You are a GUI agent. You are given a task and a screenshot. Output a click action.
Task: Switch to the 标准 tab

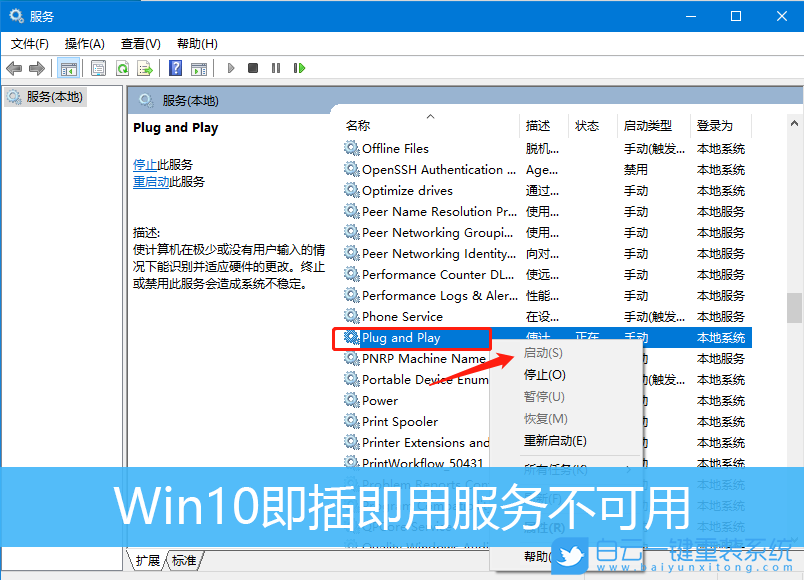point(184,562)
